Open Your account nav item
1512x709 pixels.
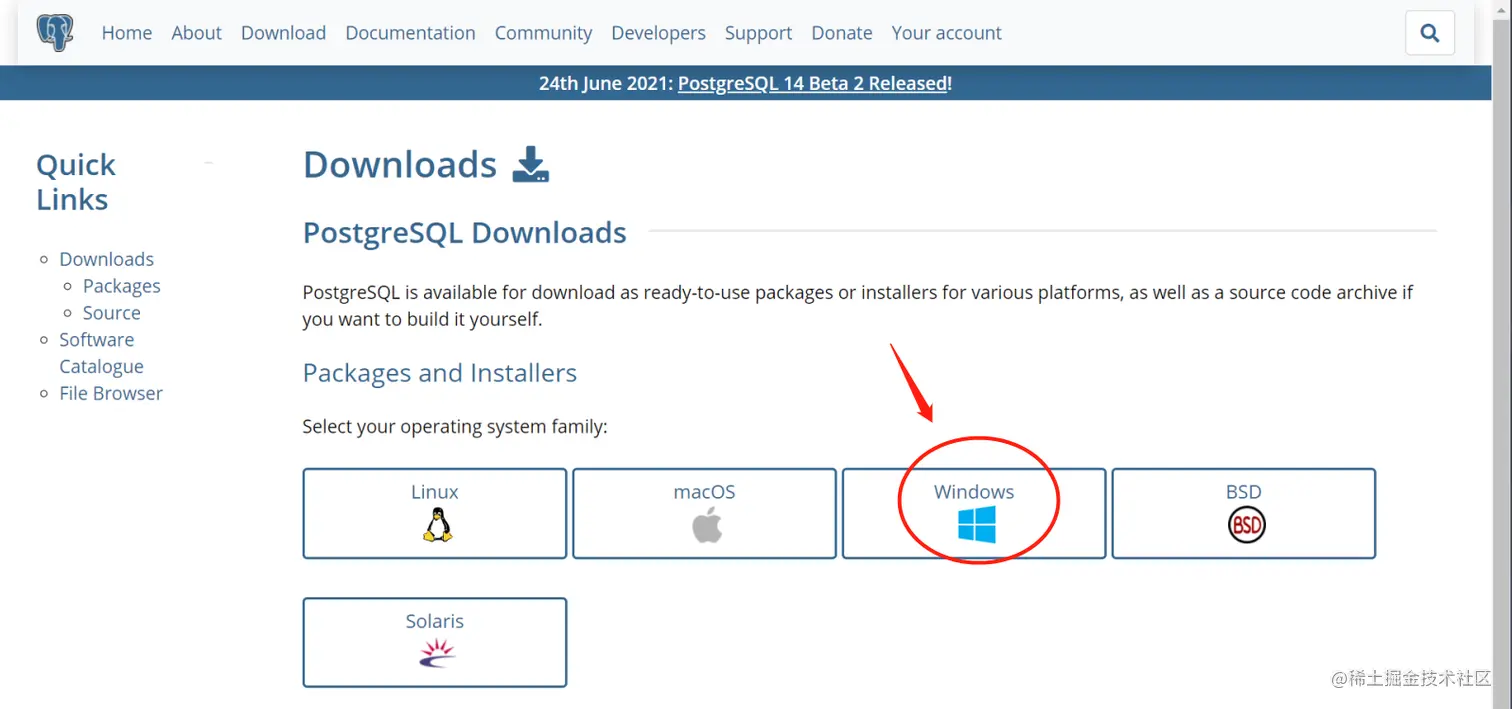coord(946,33)
